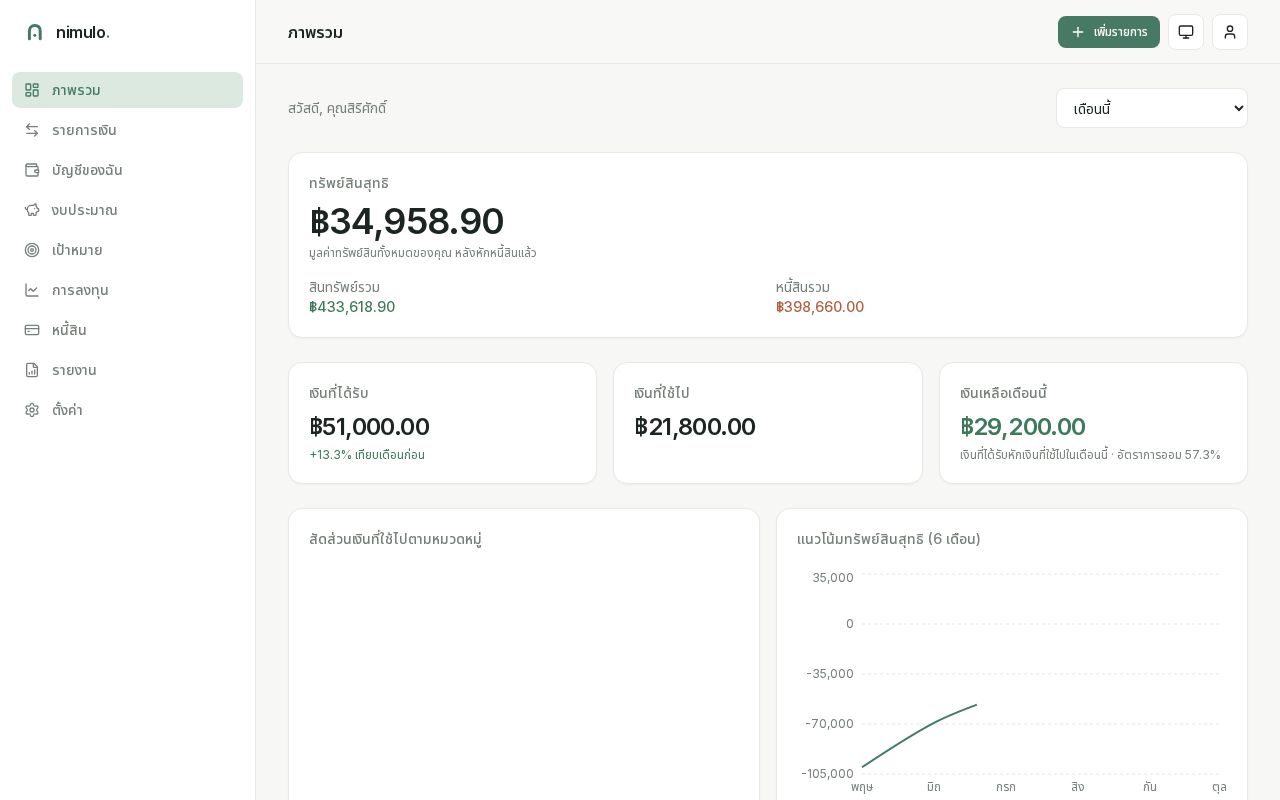The image size is (1280, 800).
Task: Click the net worth value ฿34,958.90
Action: coord(406,221)
